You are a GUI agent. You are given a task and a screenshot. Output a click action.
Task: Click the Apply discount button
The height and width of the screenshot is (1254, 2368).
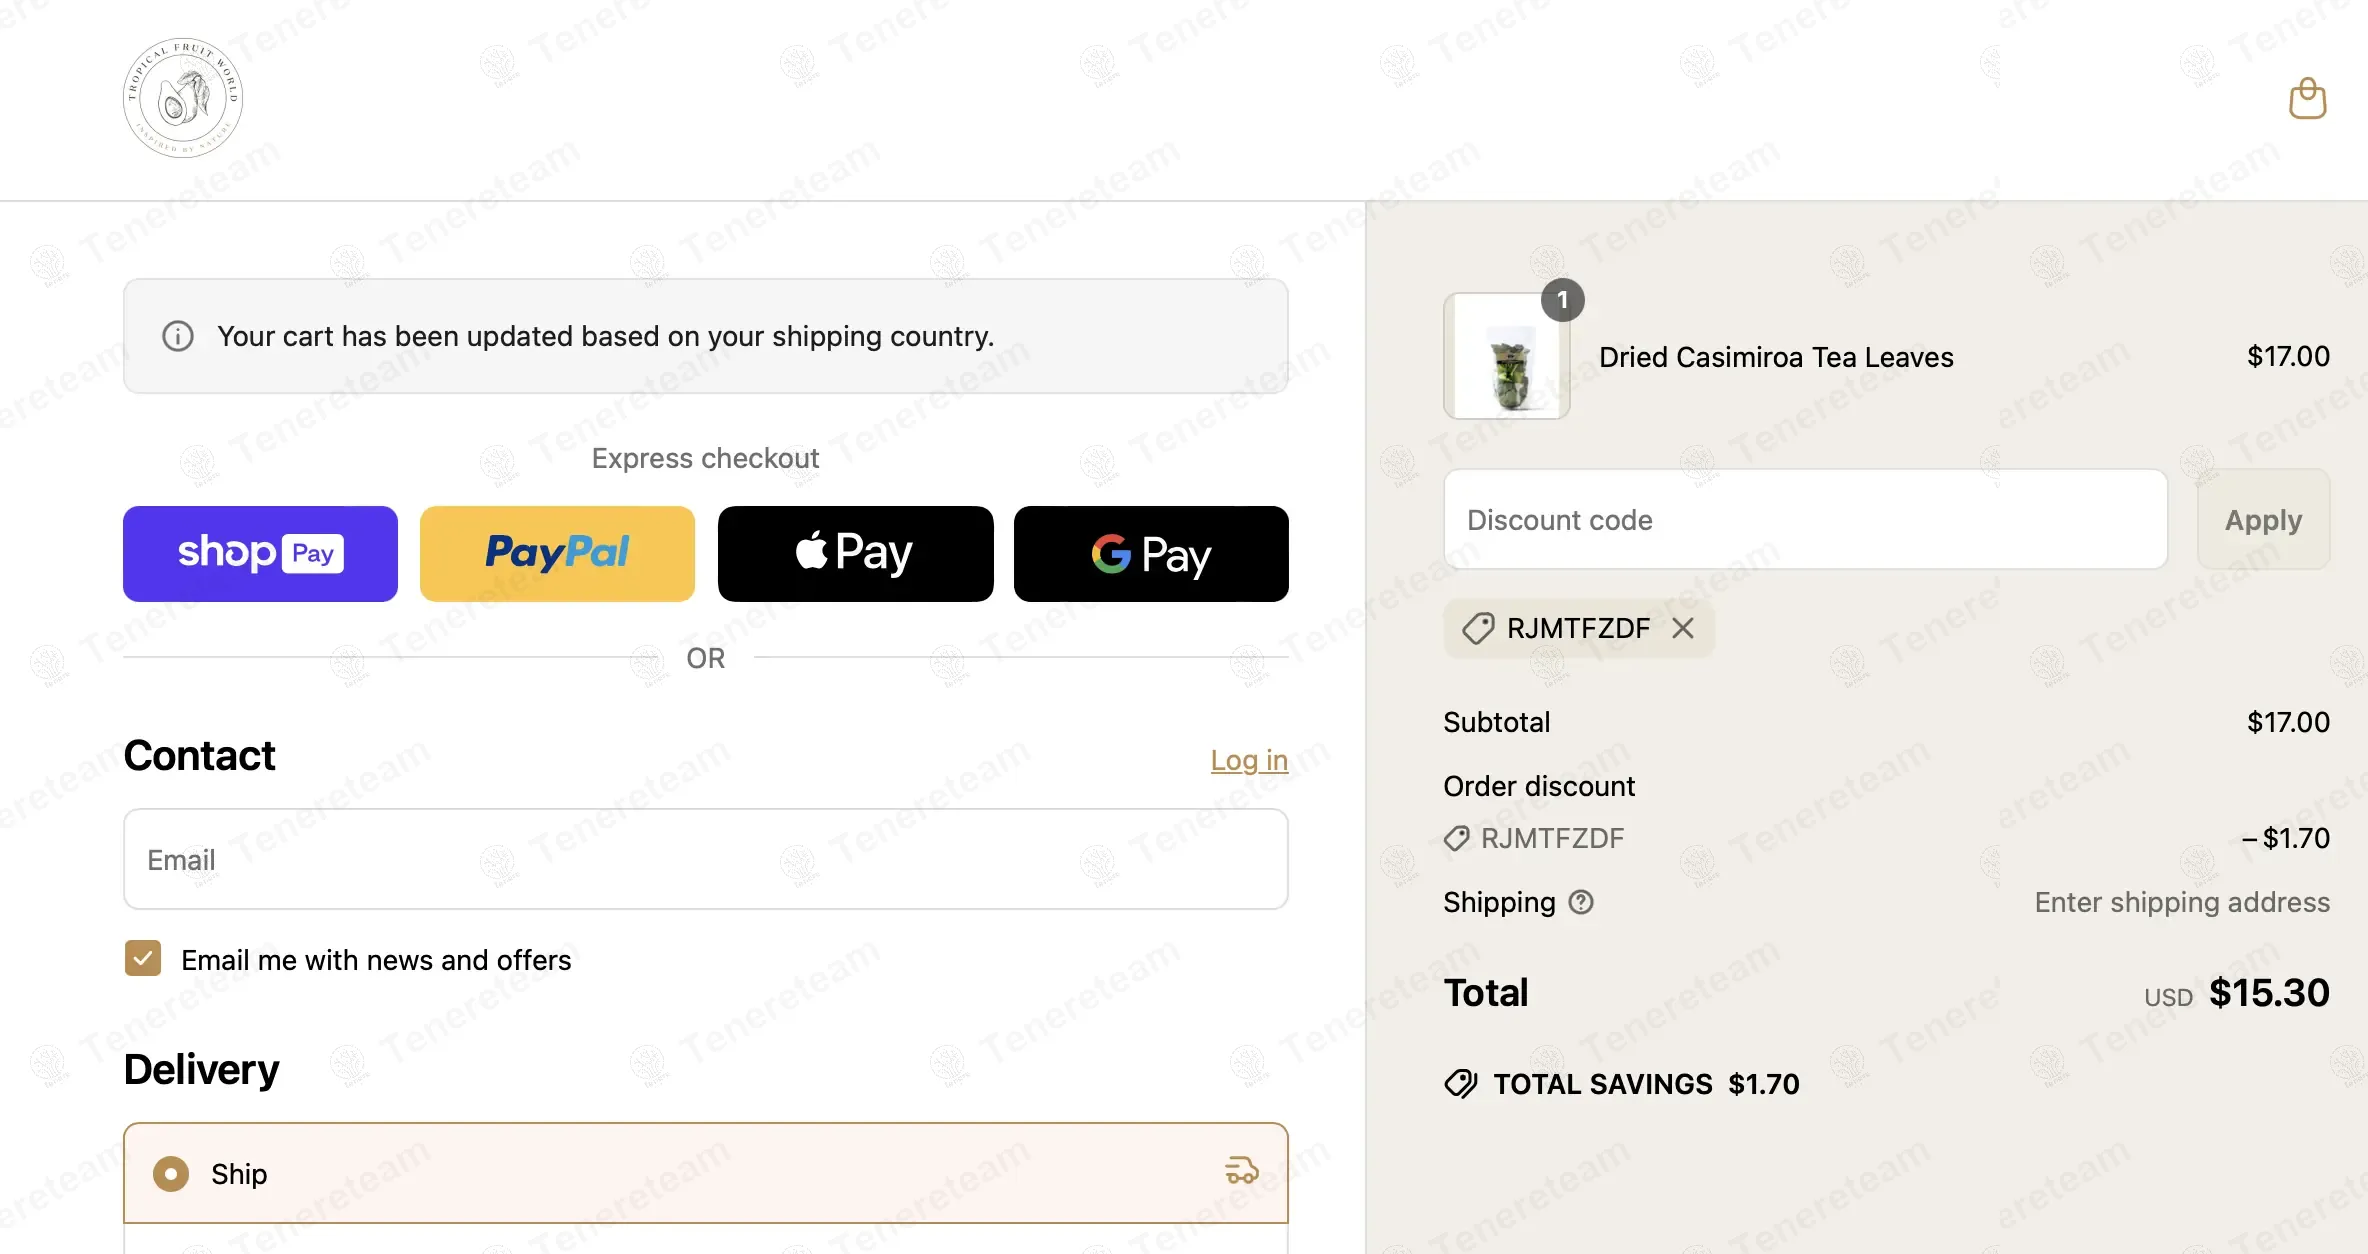point(2263,519)
